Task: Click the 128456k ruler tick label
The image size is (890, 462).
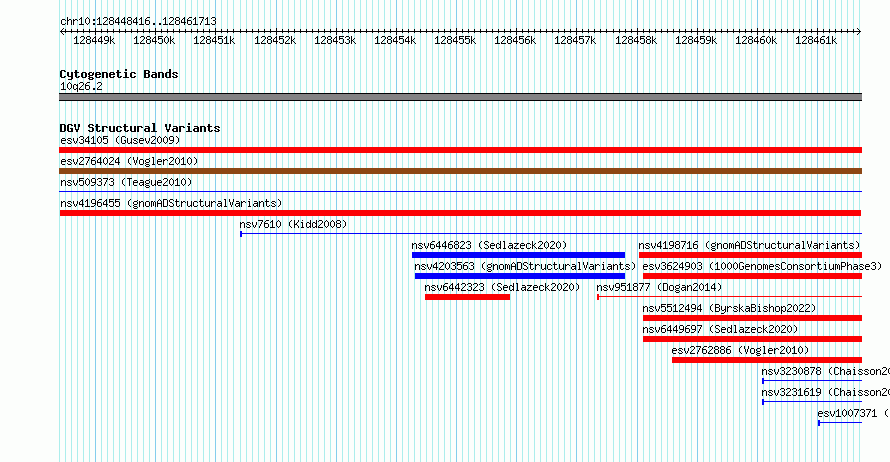Action: (x=515, y=40)
